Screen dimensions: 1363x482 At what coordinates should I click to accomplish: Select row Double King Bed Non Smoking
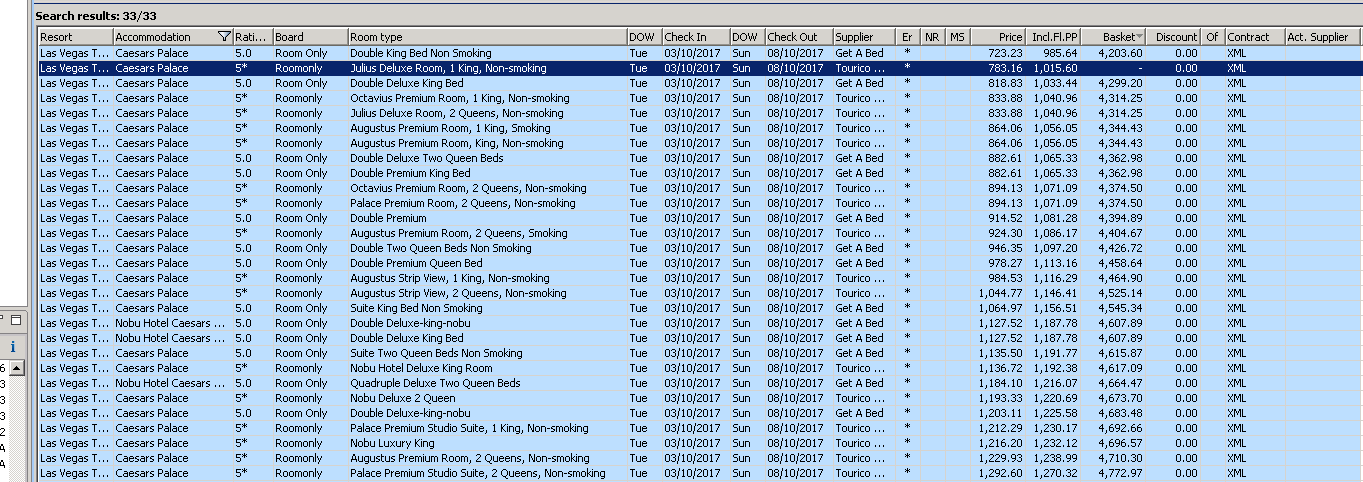700,53
